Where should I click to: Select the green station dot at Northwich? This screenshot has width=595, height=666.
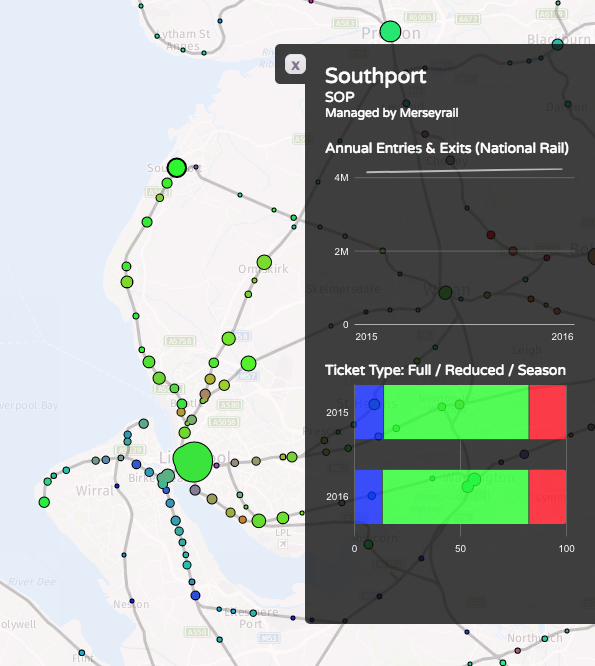point(544,638)
